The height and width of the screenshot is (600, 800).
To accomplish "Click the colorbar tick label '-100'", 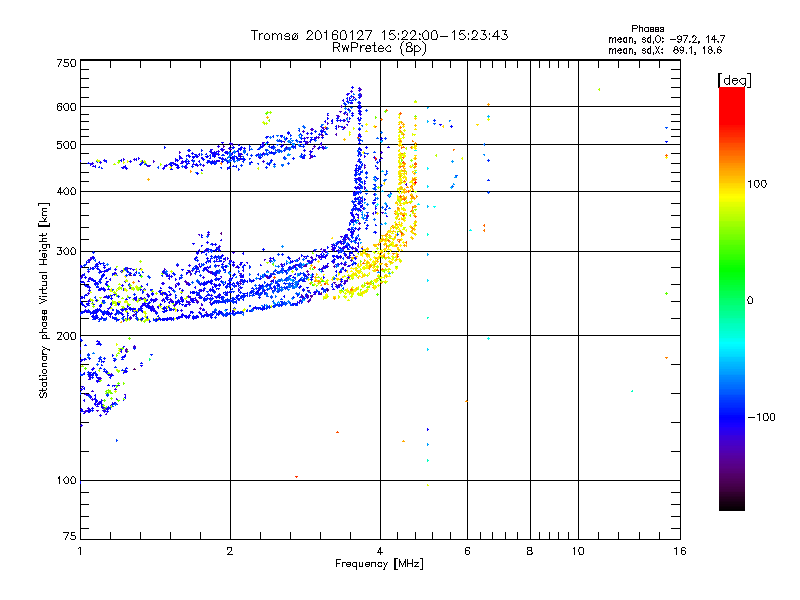I will pyautogui.click(x=761, y=417).
